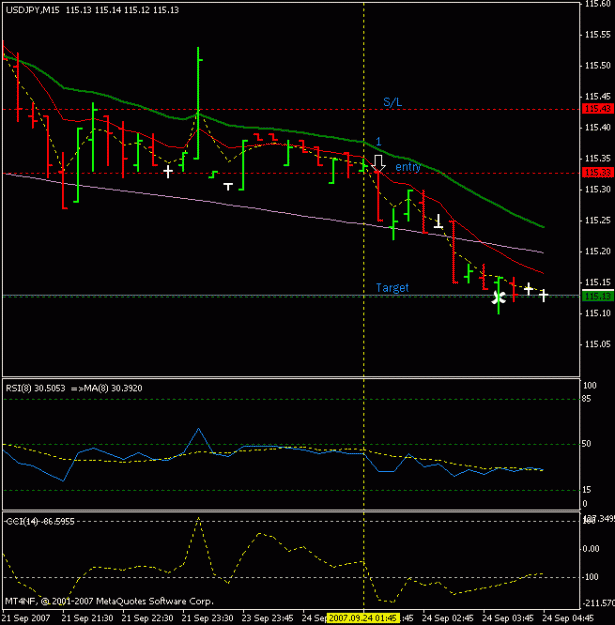The image size is (615, 625).
Task: Click the 115.55 price axis label
Action: pos(597,35)
